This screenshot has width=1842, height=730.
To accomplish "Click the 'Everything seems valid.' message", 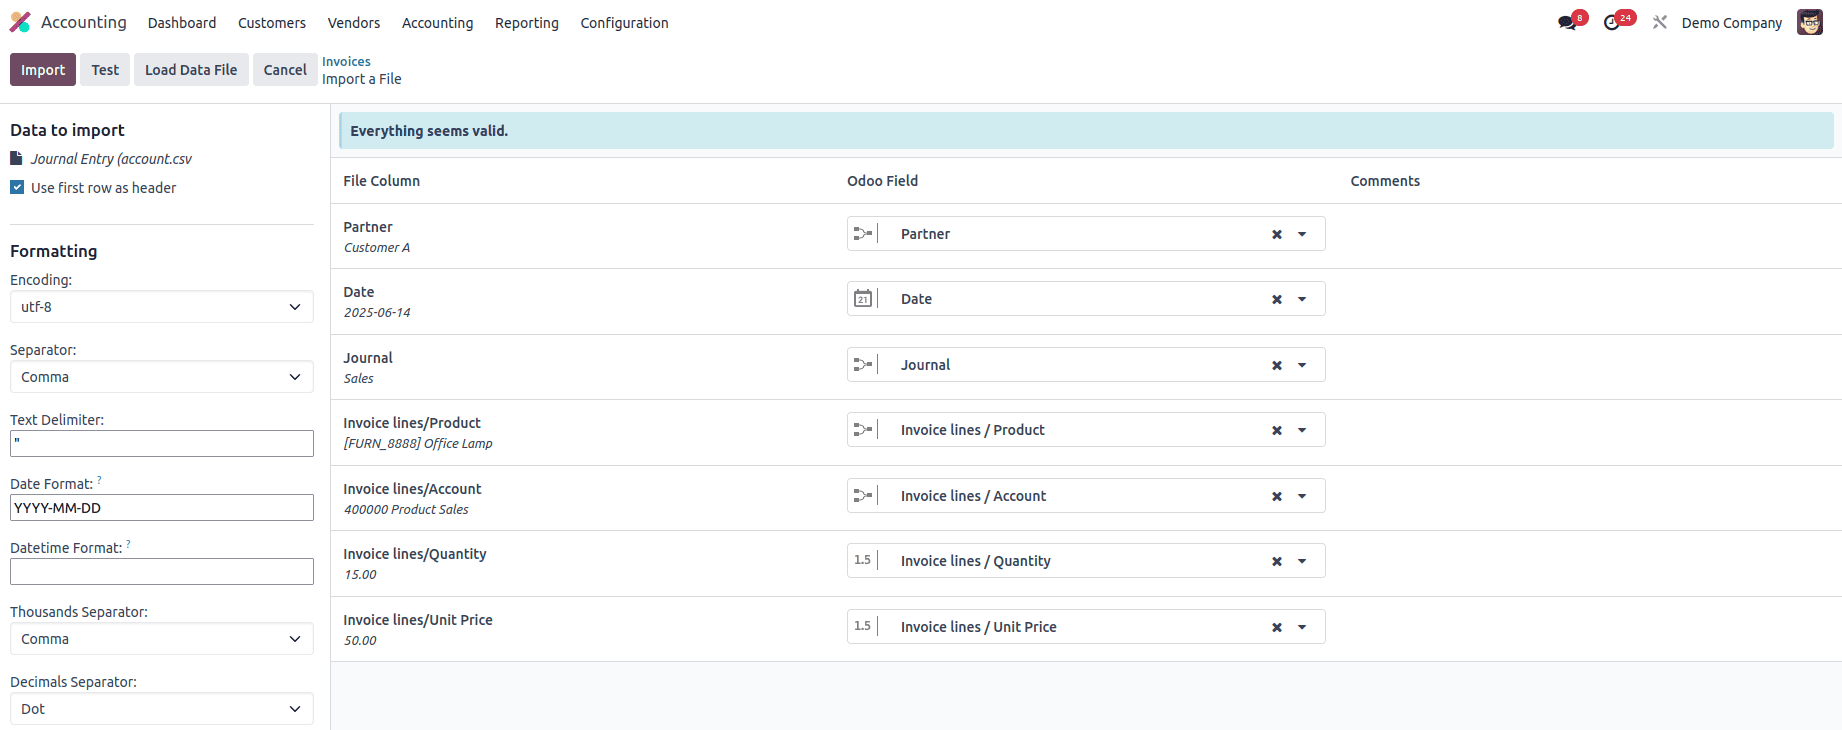I will [x=429, y=131].
